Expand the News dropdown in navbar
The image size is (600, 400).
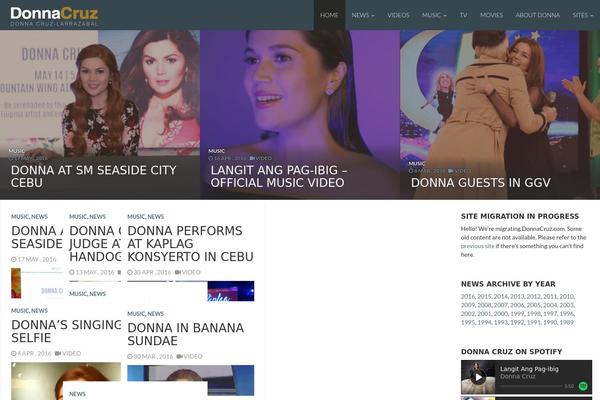[363, 15]
